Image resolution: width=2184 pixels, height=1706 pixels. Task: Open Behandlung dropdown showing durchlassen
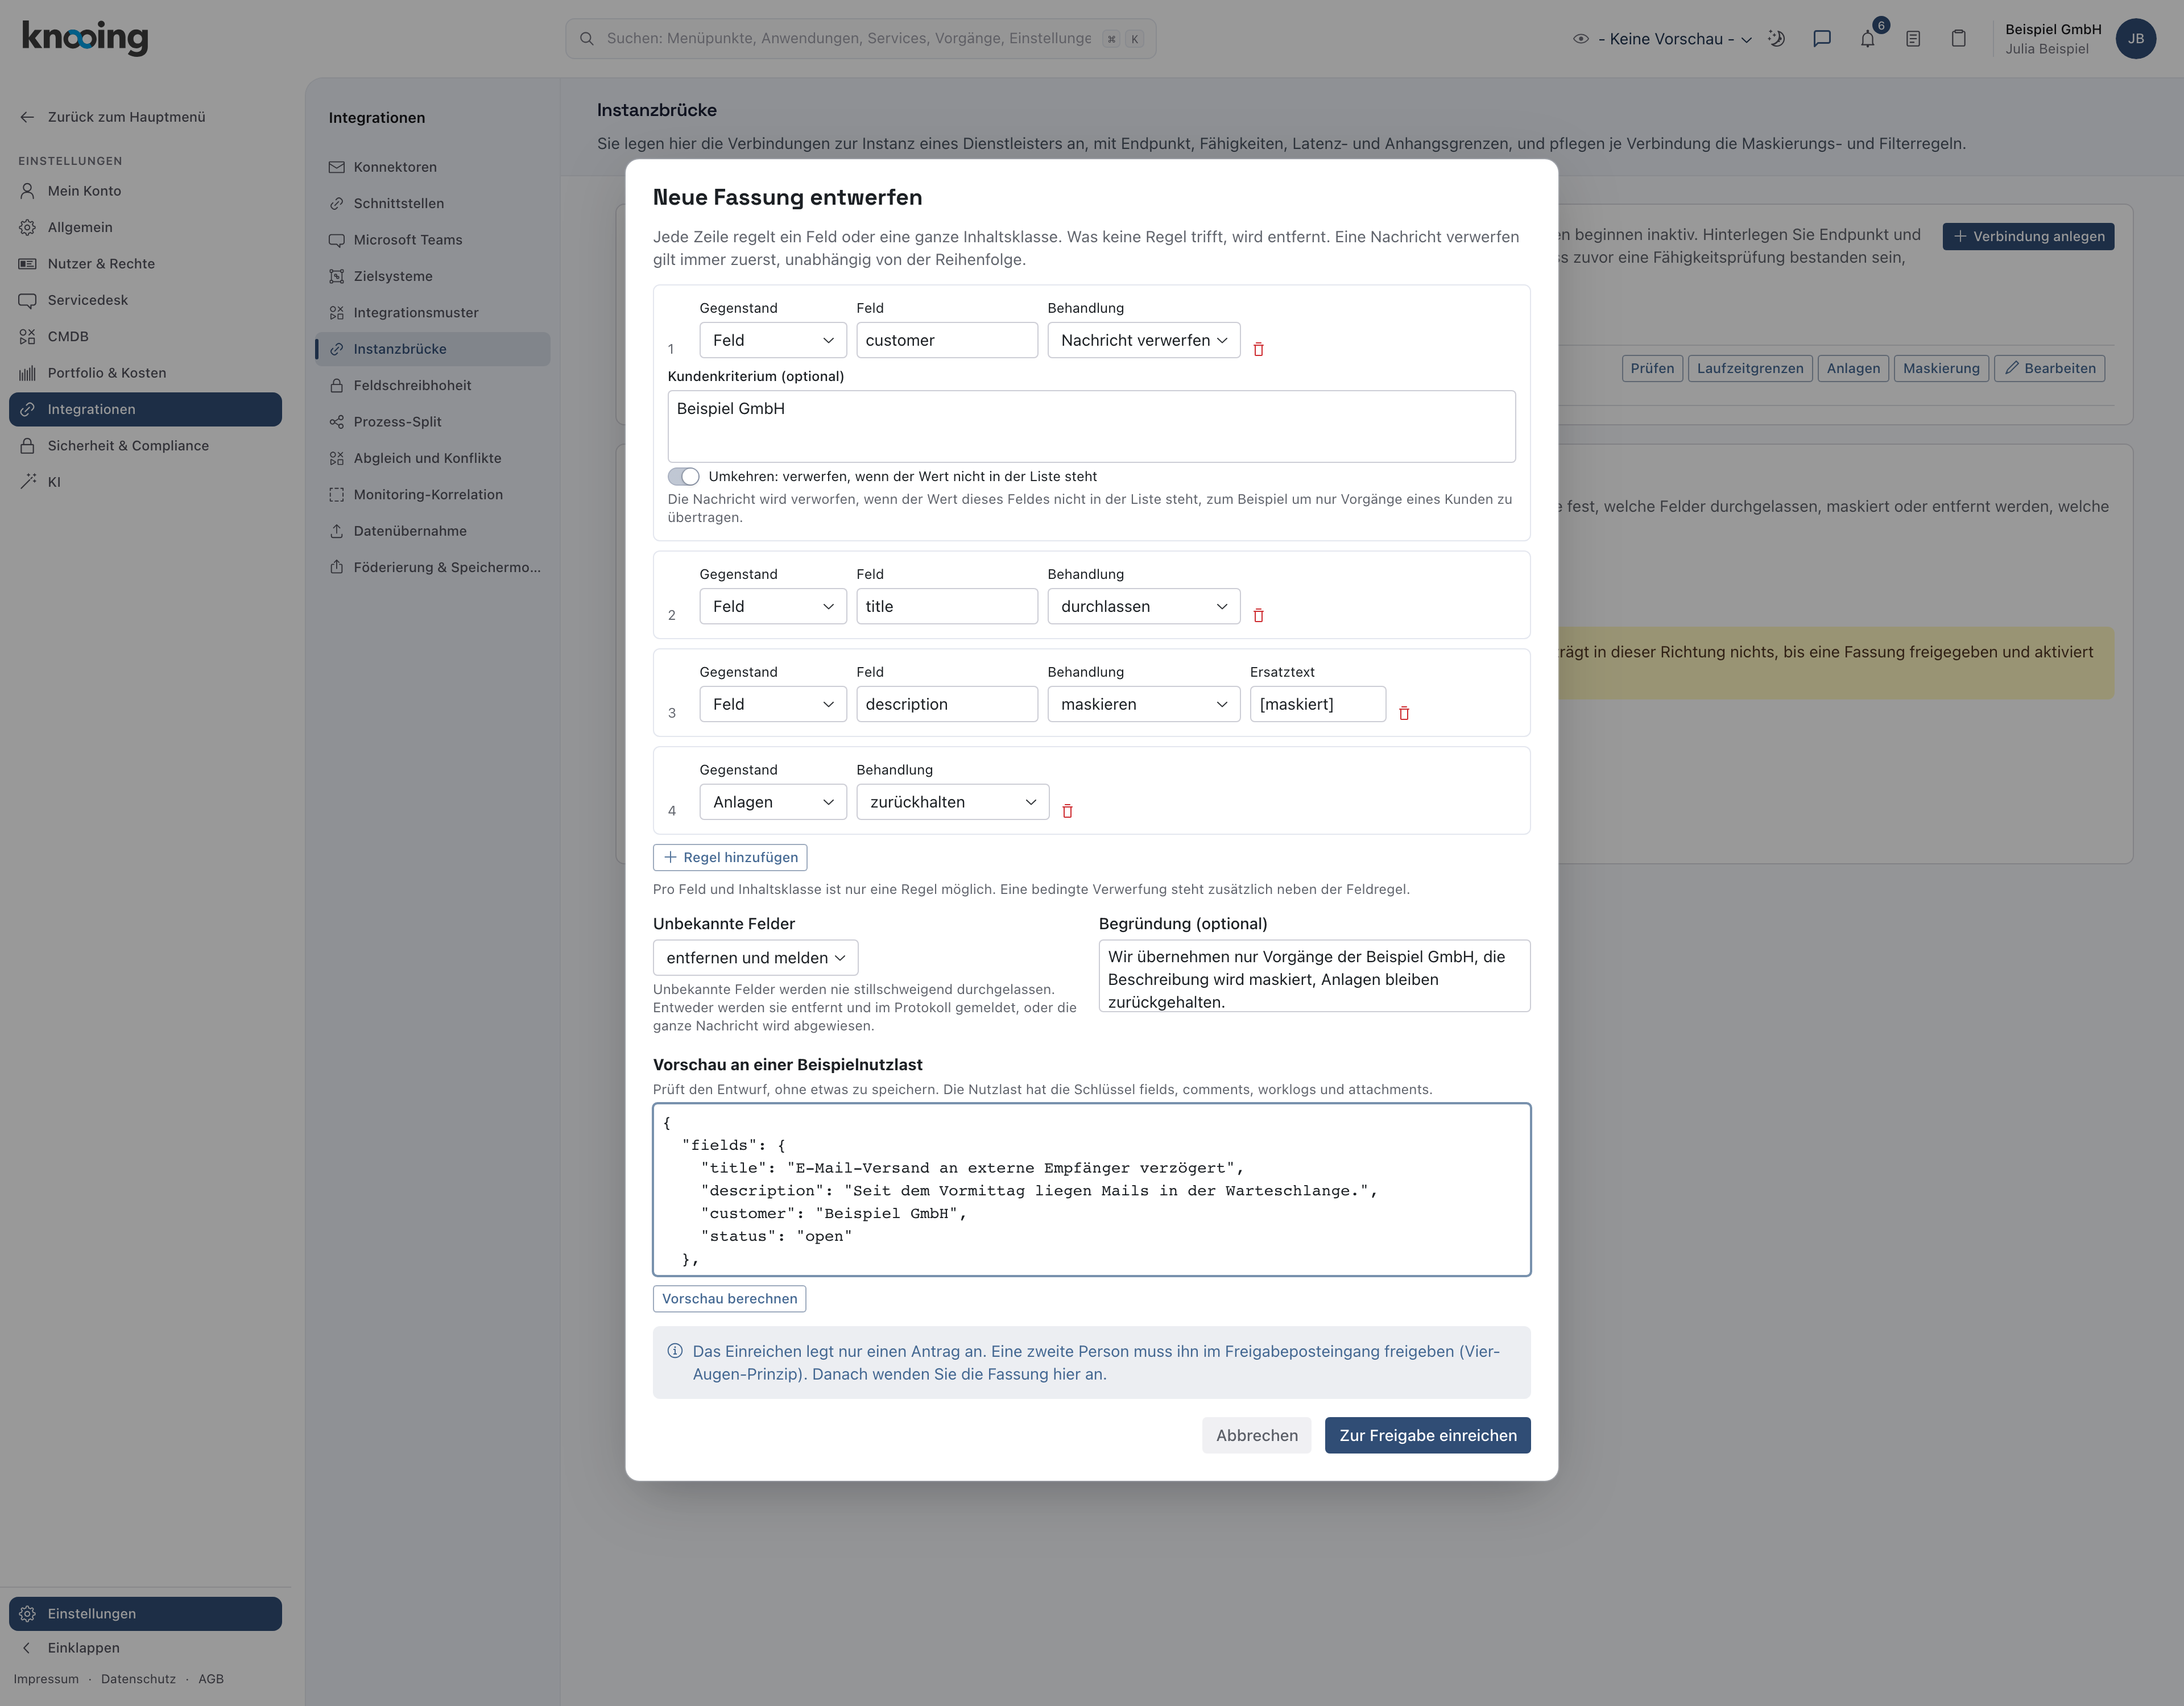(x=1143, y=606)
